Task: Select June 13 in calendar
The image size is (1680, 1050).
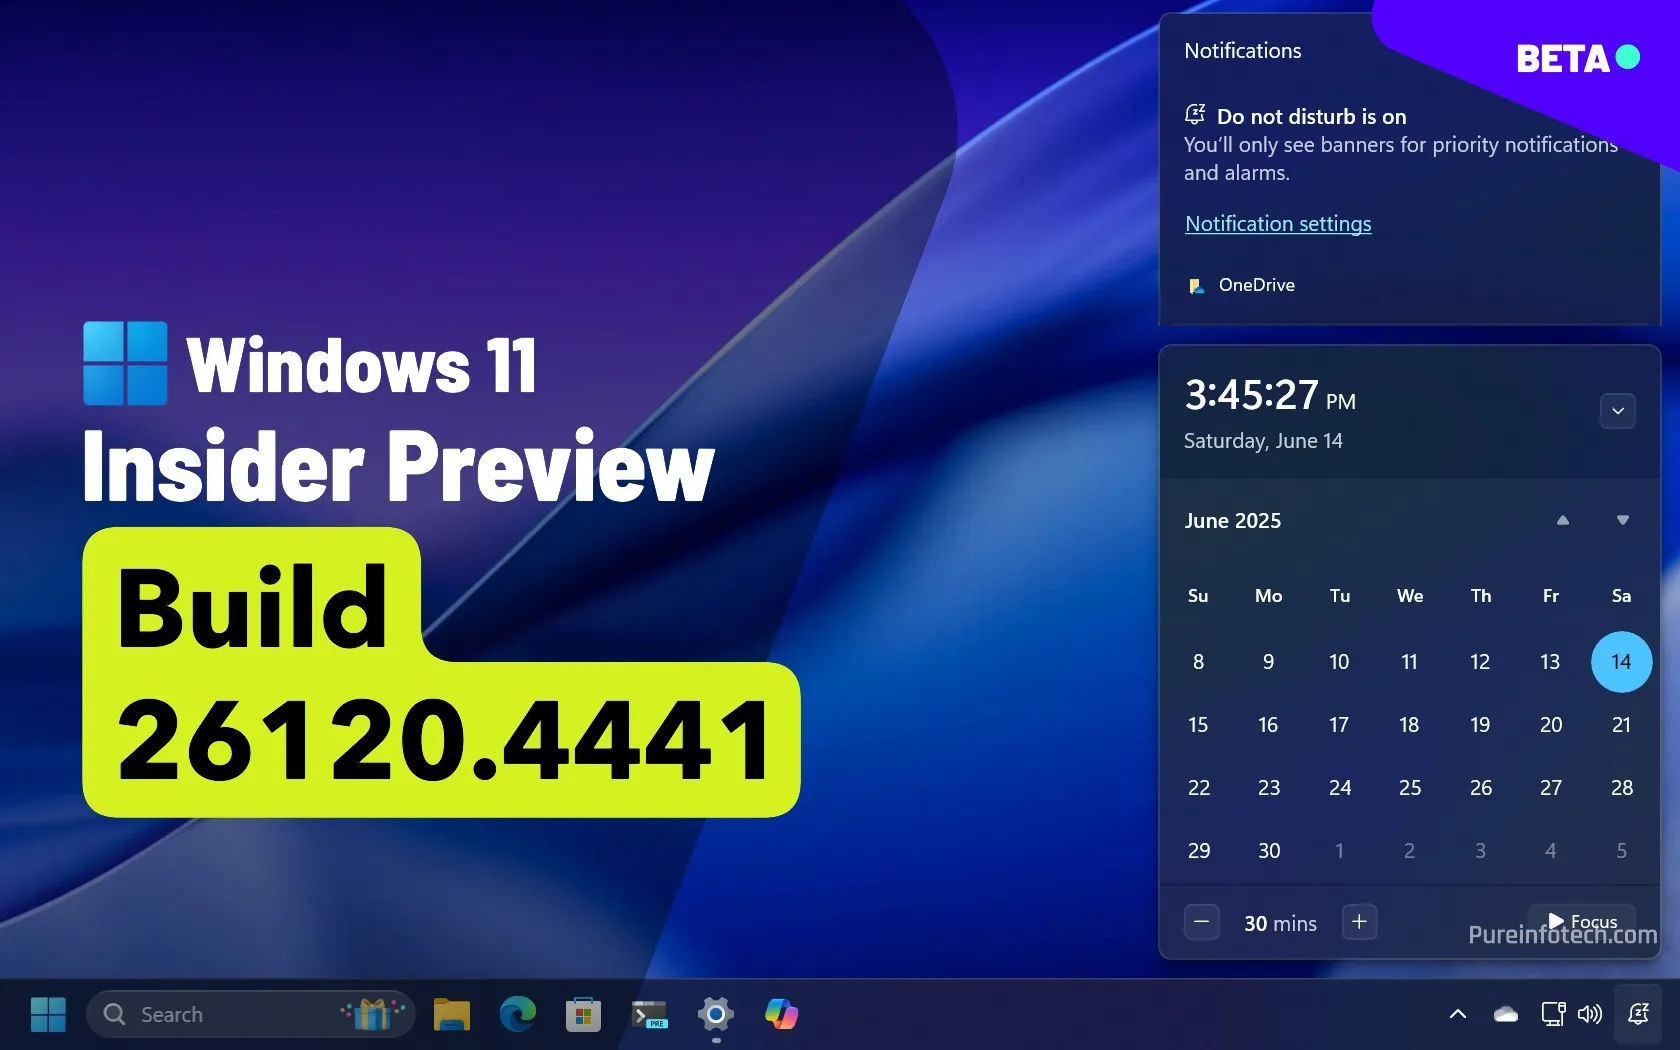Action: (1551, 662)
